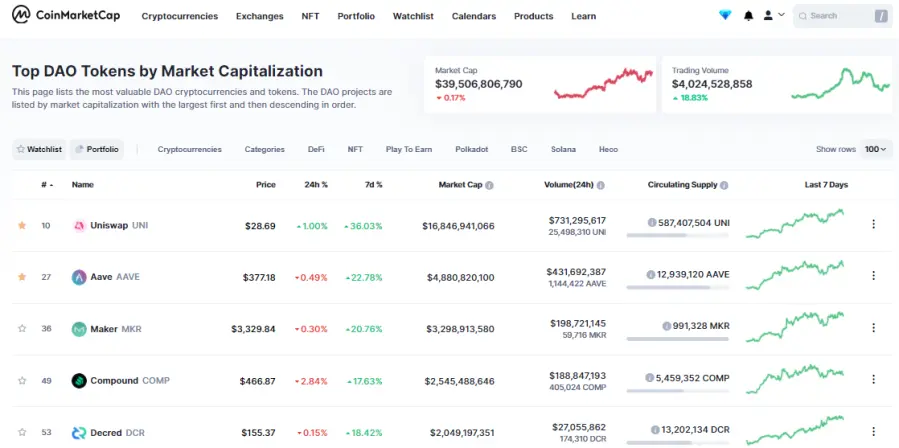Click the Decred coin logo
899x448 pixels.
(79, 433)
